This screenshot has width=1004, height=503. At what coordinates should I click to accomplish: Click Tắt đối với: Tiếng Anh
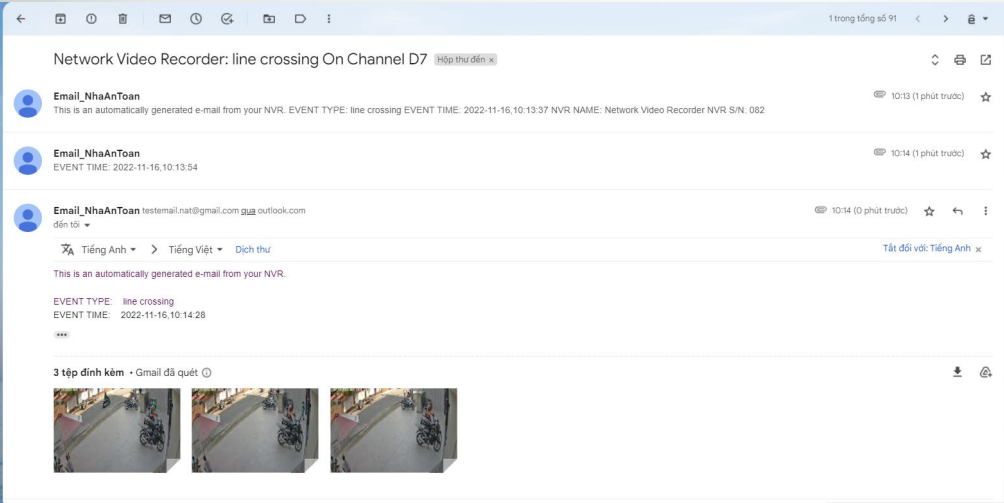(x=926, y=249)
